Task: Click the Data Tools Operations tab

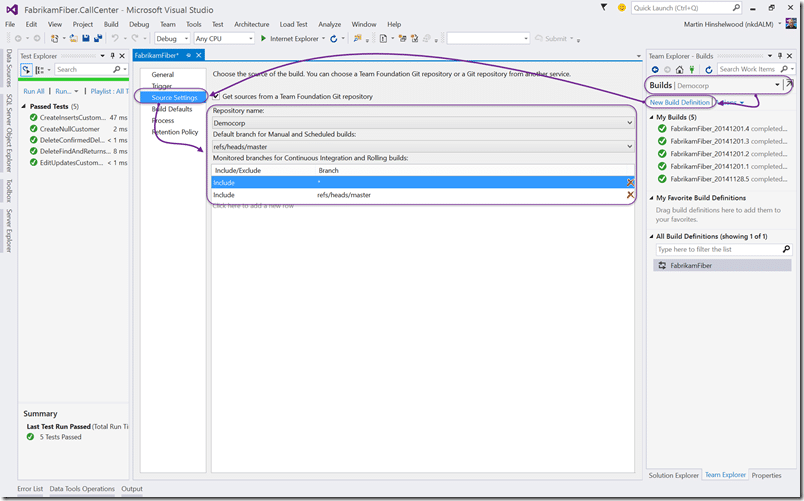Action: coord(82,489)
